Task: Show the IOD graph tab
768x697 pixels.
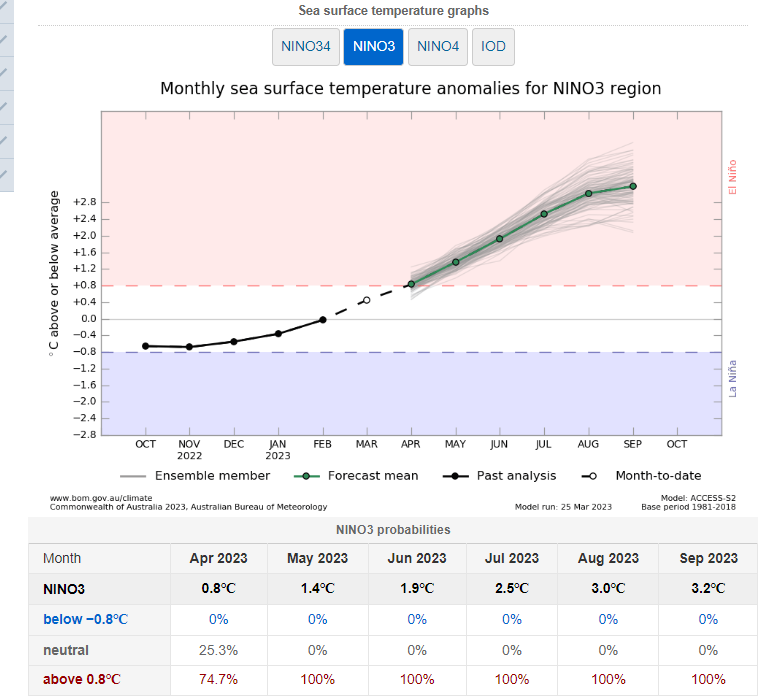Action: click(x=493, y=47)
